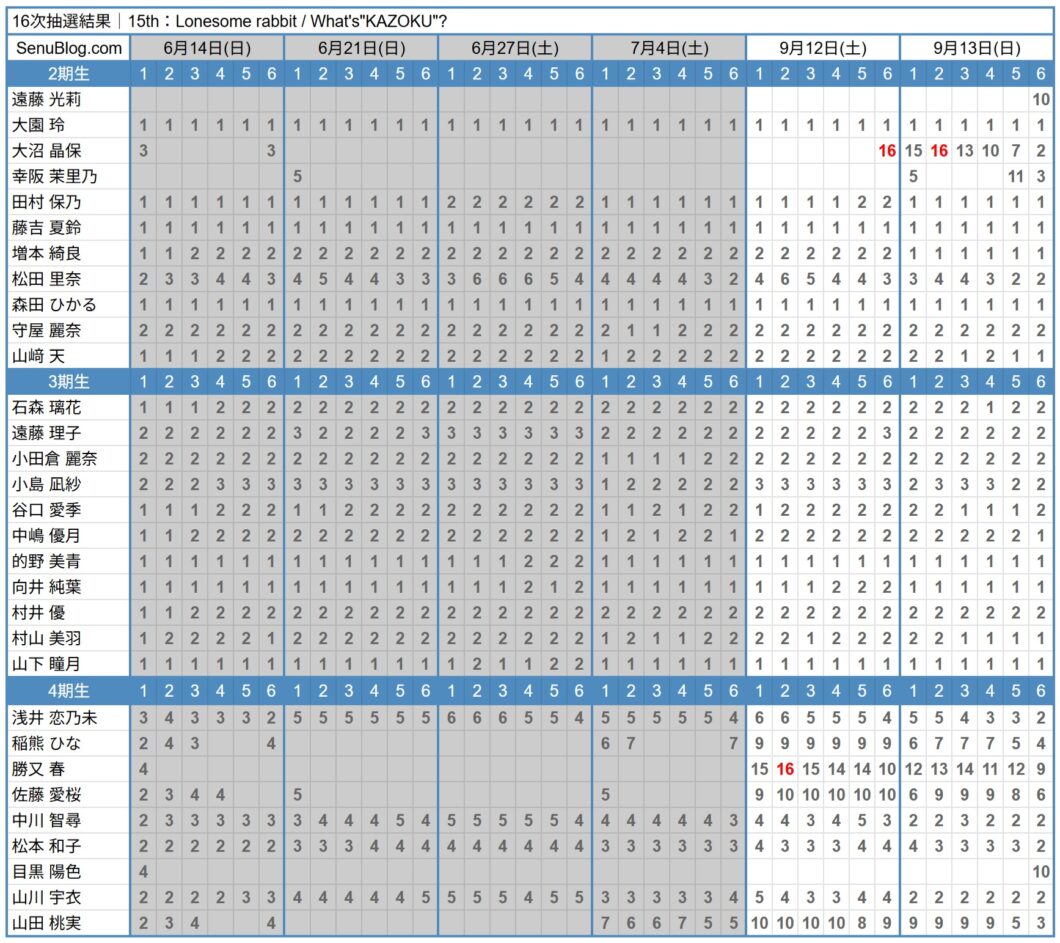Select the name 小島 凪紗
1060x943 pixels.
[46, 485]
